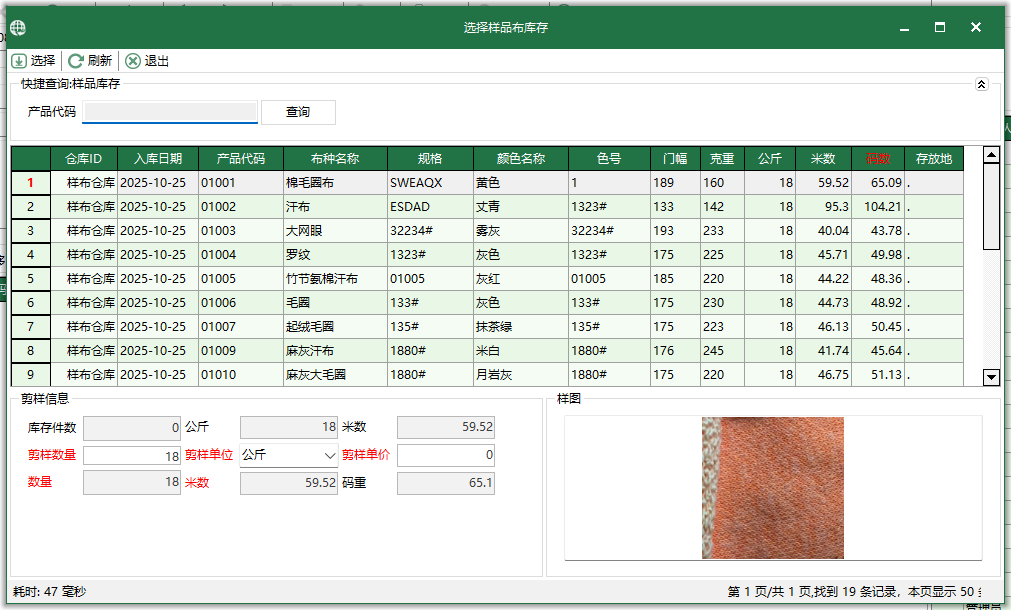Viewport: 1011px width, 610px height.
Task: Click the 剪样单价 price field
Action: point(446,455)
